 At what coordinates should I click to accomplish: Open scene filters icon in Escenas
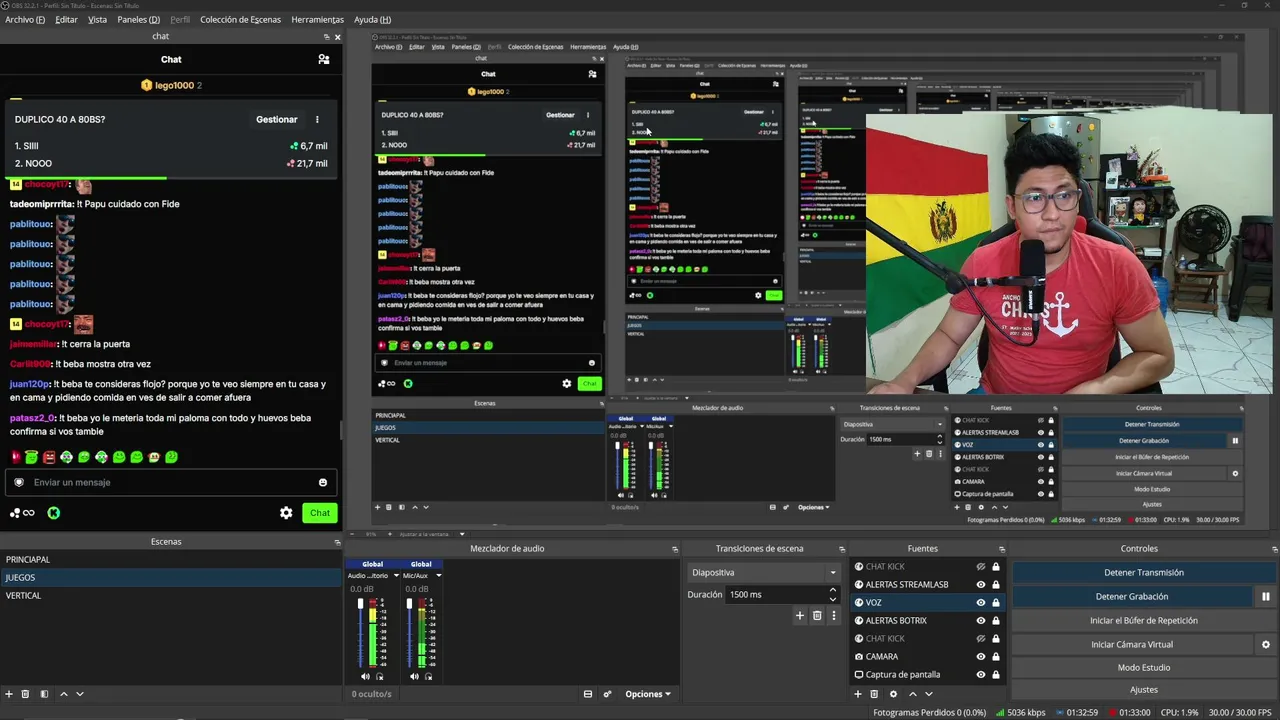(44, 694)
